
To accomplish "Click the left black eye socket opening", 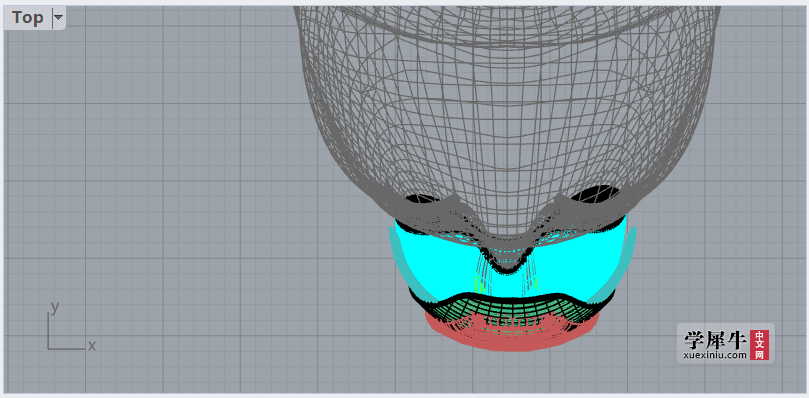I will (x=422, y=199).
